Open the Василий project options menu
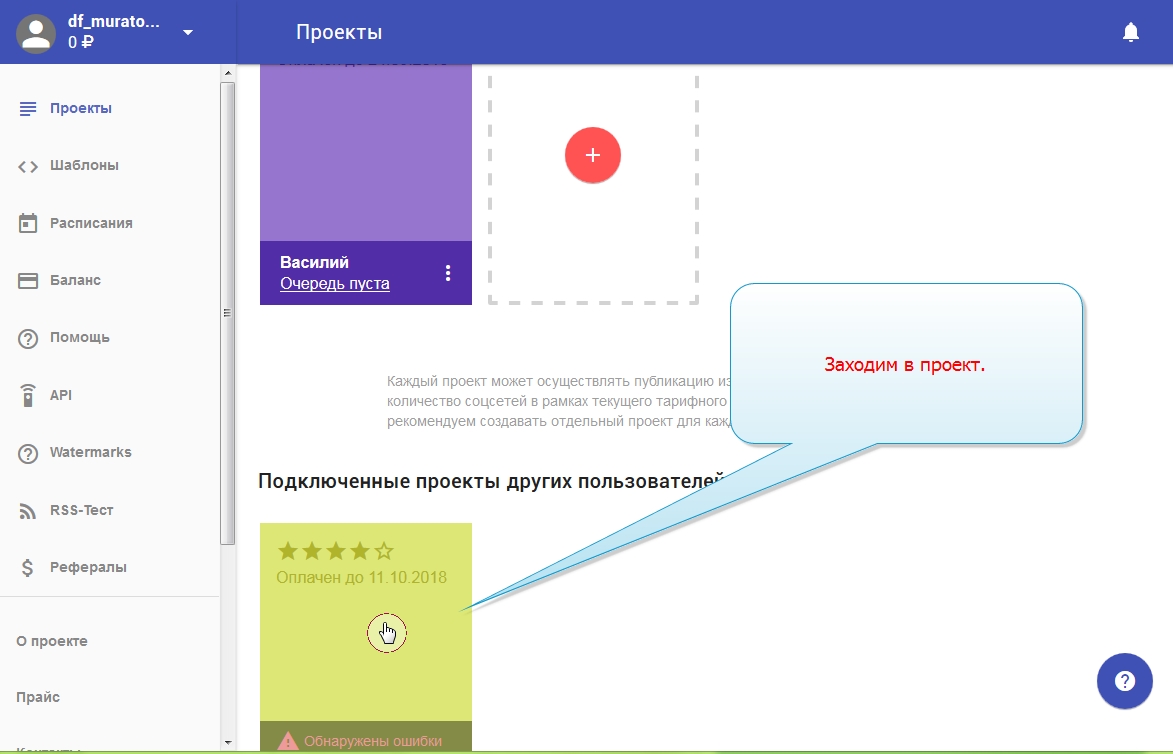This screenshot has width=1173, height=754. click(x=448, y=273)
